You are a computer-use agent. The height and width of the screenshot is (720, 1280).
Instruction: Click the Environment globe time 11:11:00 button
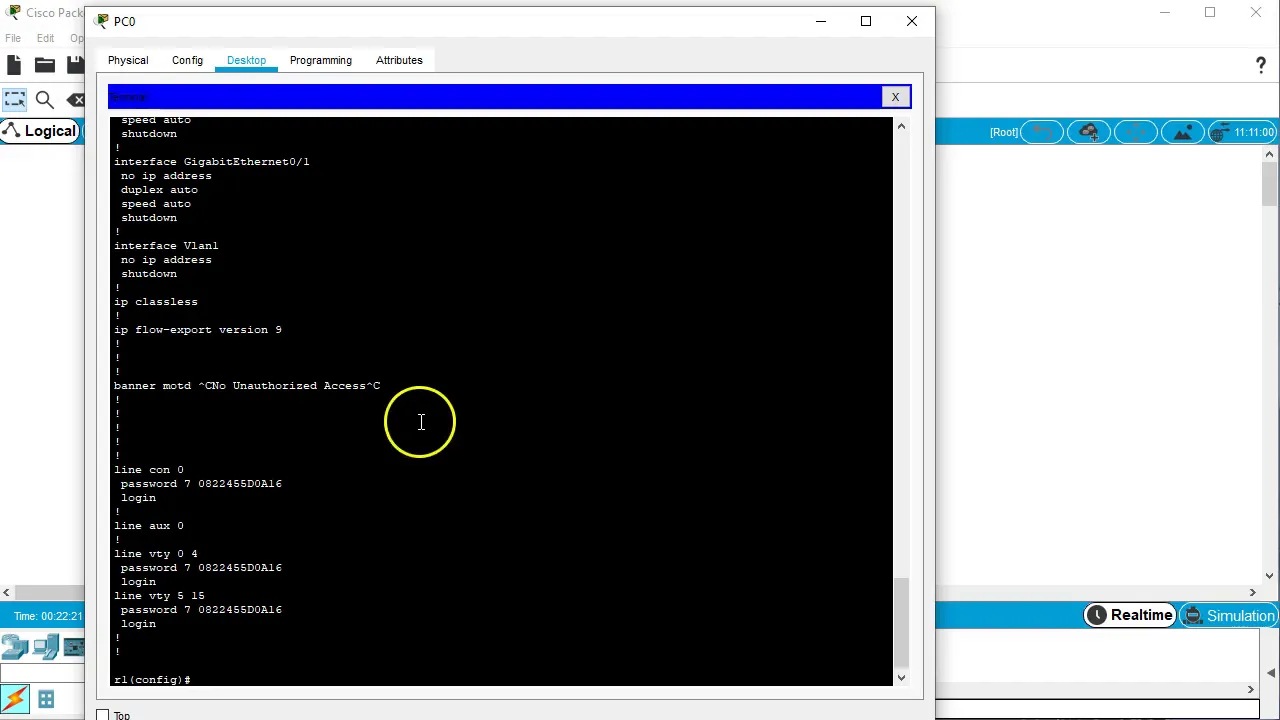1242,132
